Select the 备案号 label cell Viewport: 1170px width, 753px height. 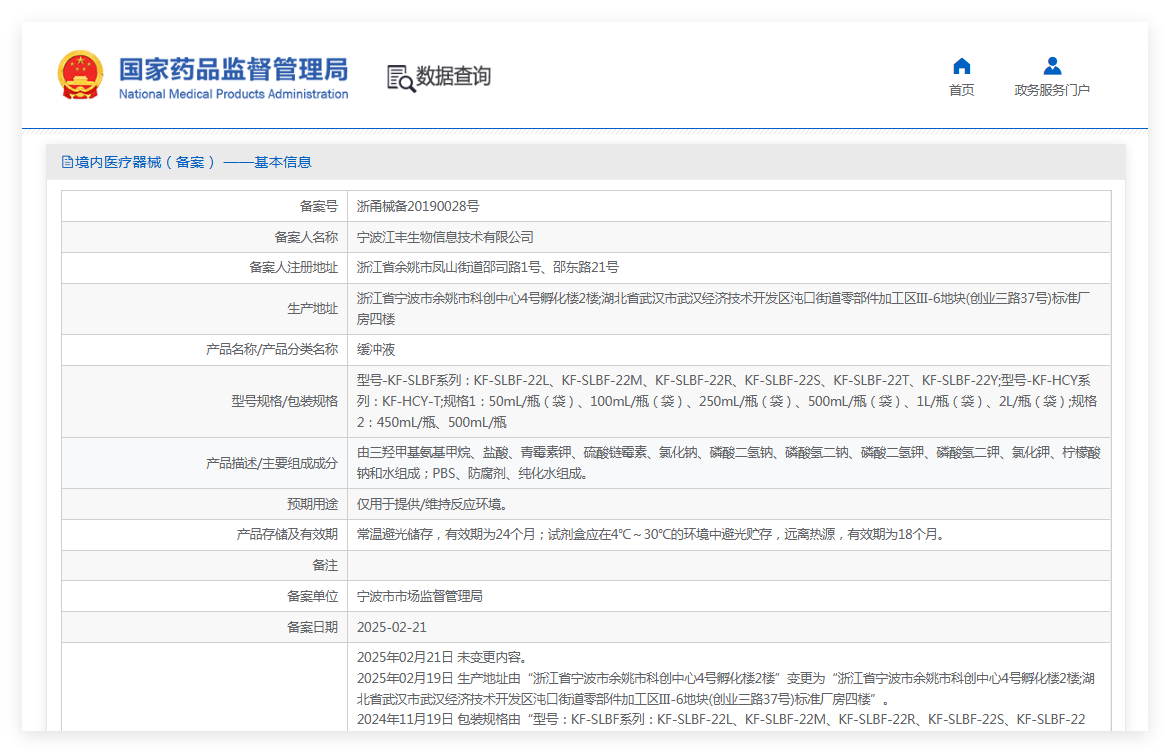point(204,206)
